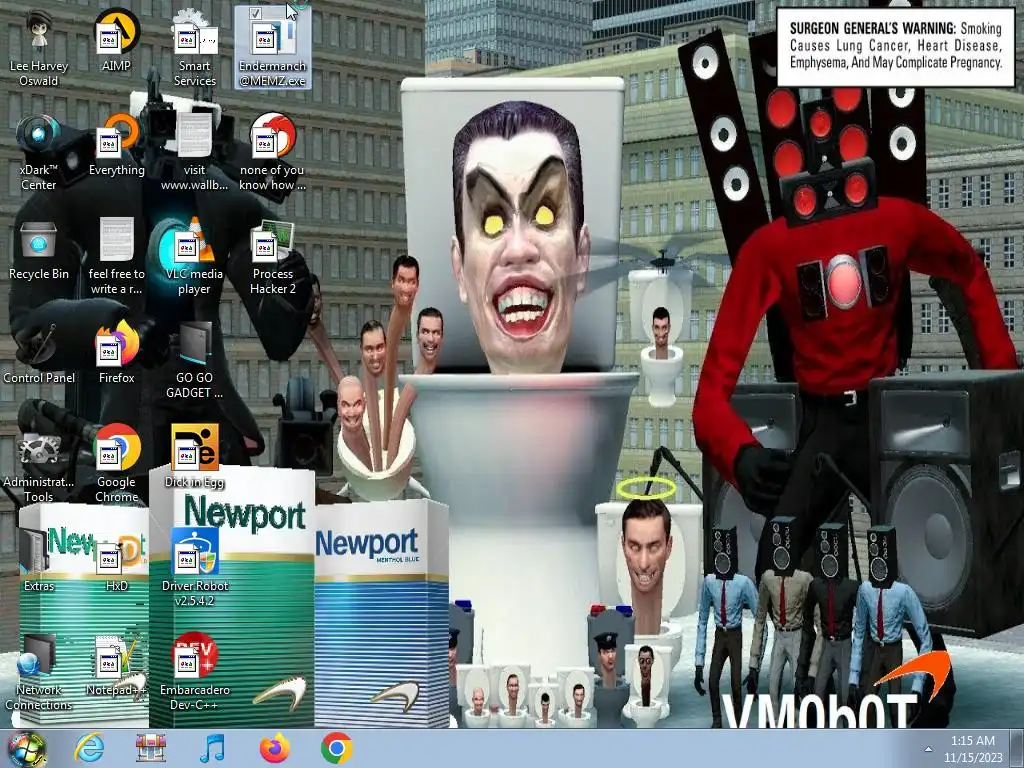This screenshot has height=768, width=1024.
Task: Start Process Hacker 2
Action: click(x=272, y=256)
